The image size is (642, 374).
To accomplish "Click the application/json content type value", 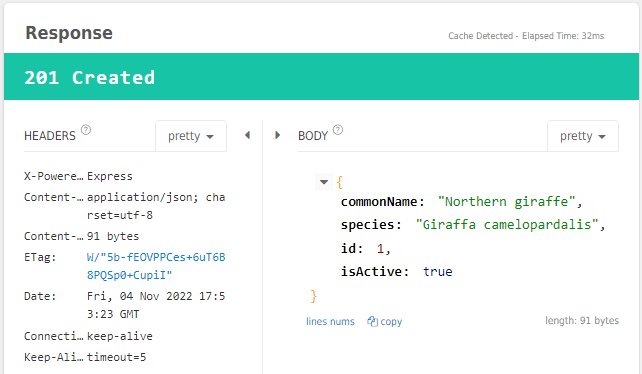I will (x=156, y=206).
